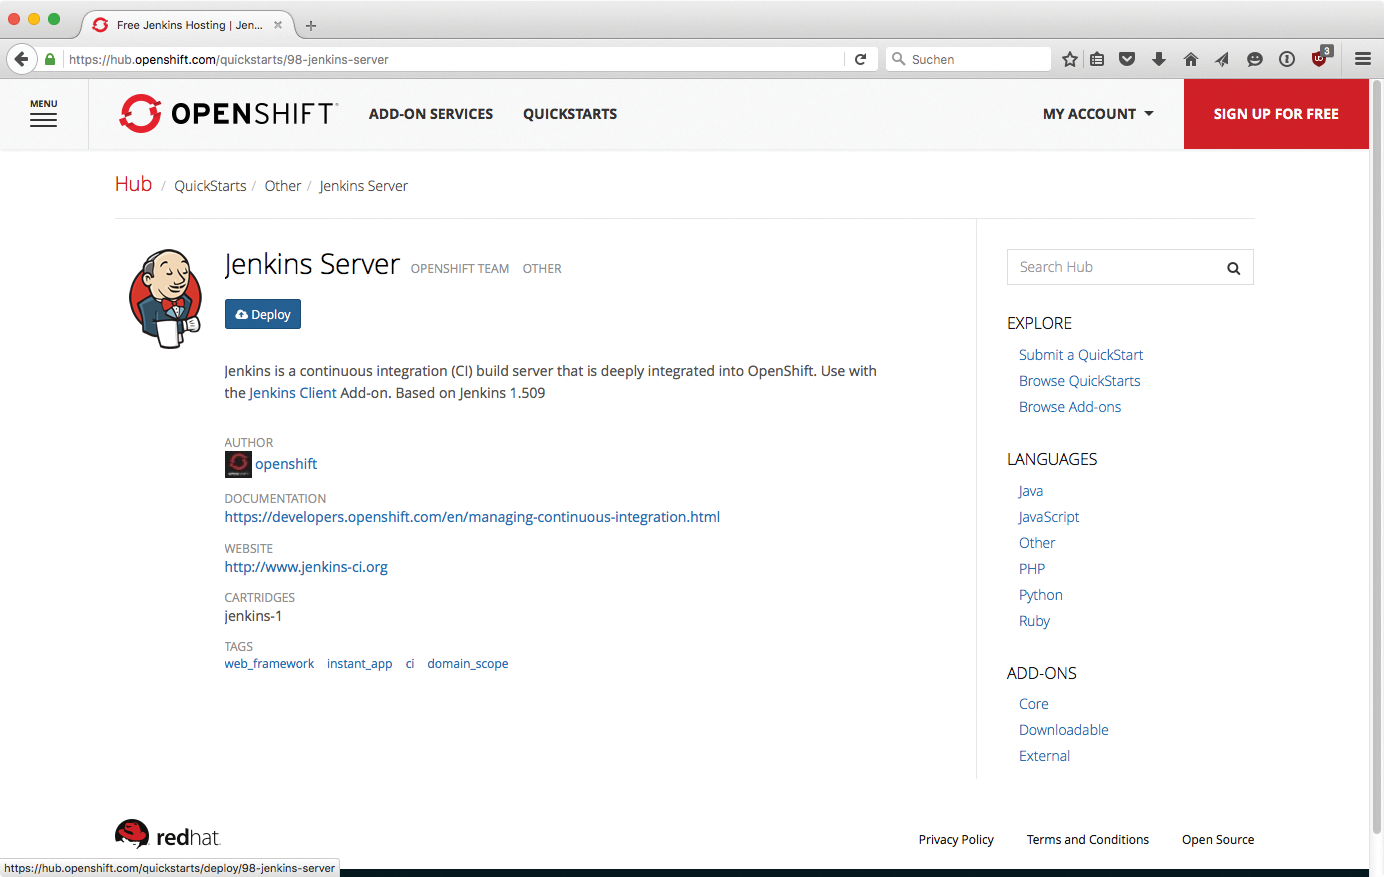Click SIGN UP FOR FREE button
Screen dimensions: 1384x877
[x=1276, y=114]
